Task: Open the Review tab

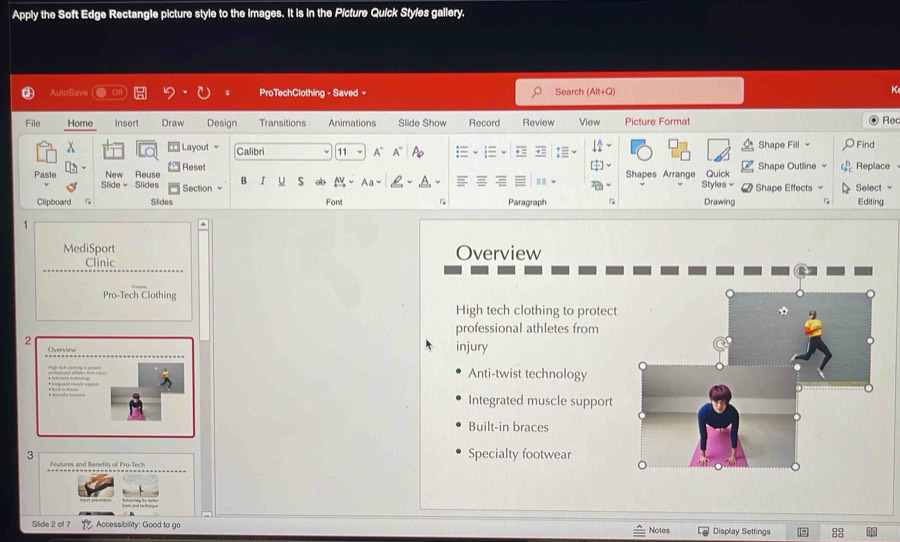Action: 538,122
